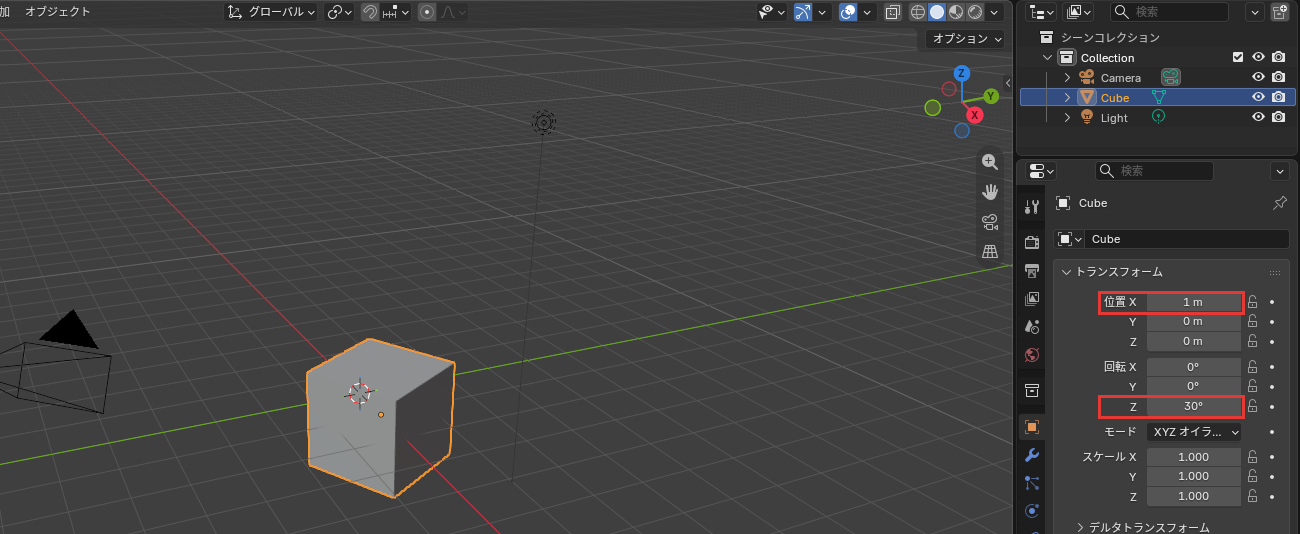The image size is (1300, 534).
Task: Hide Collection in viewport with eye icon
Action: 1259,58
